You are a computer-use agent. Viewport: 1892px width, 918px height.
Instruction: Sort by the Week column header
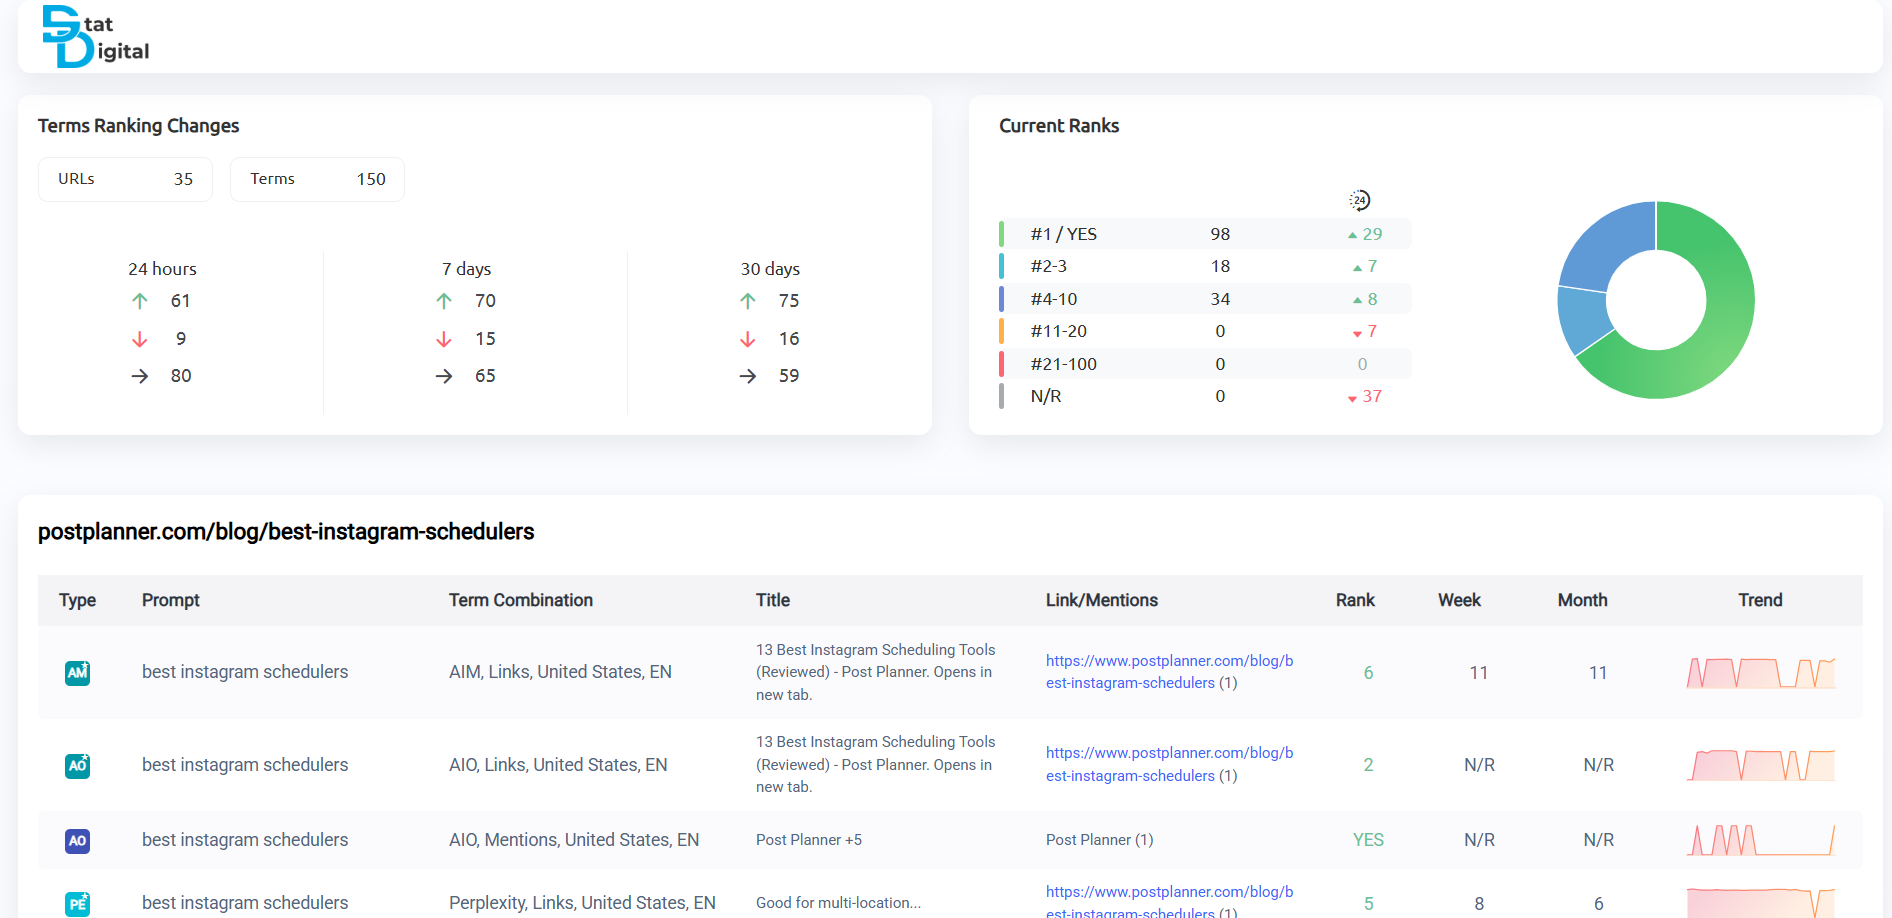(1459, 600)
